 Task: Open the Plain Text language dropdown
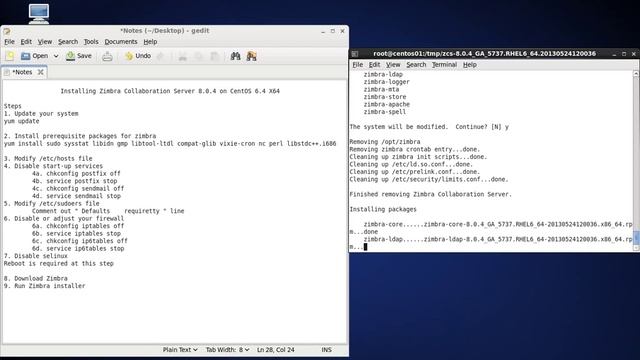(x=180, y=350)
